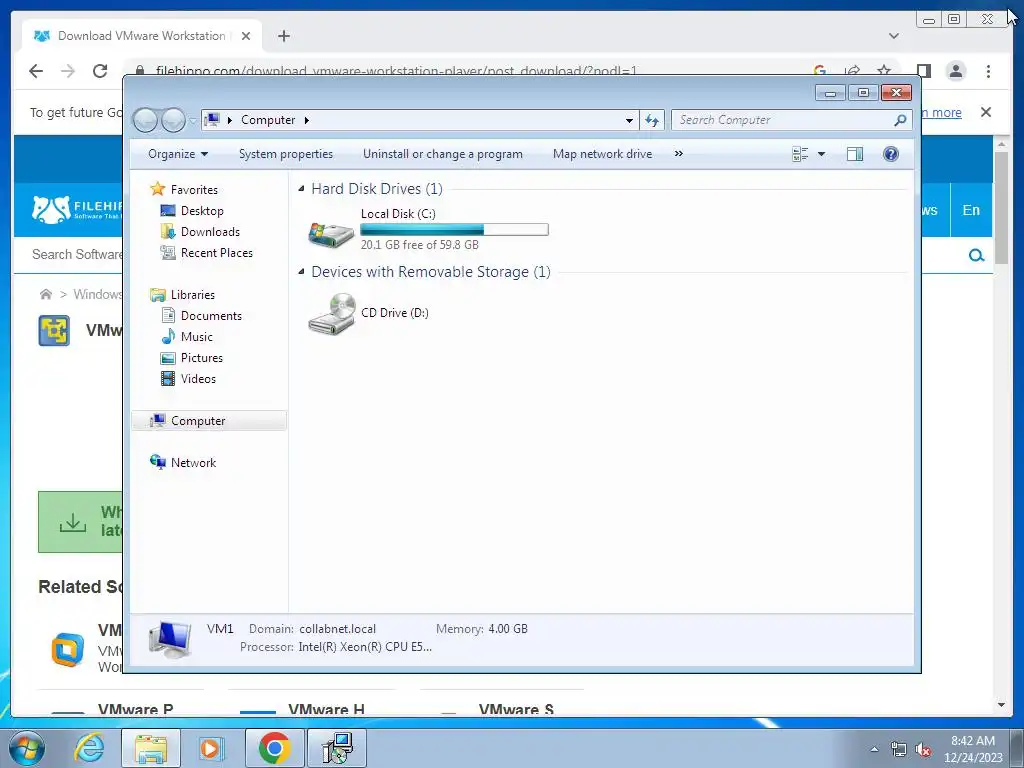Open Chrome profile avatar
Viewport: 1024px width, 768px height.
click(956, 71)
